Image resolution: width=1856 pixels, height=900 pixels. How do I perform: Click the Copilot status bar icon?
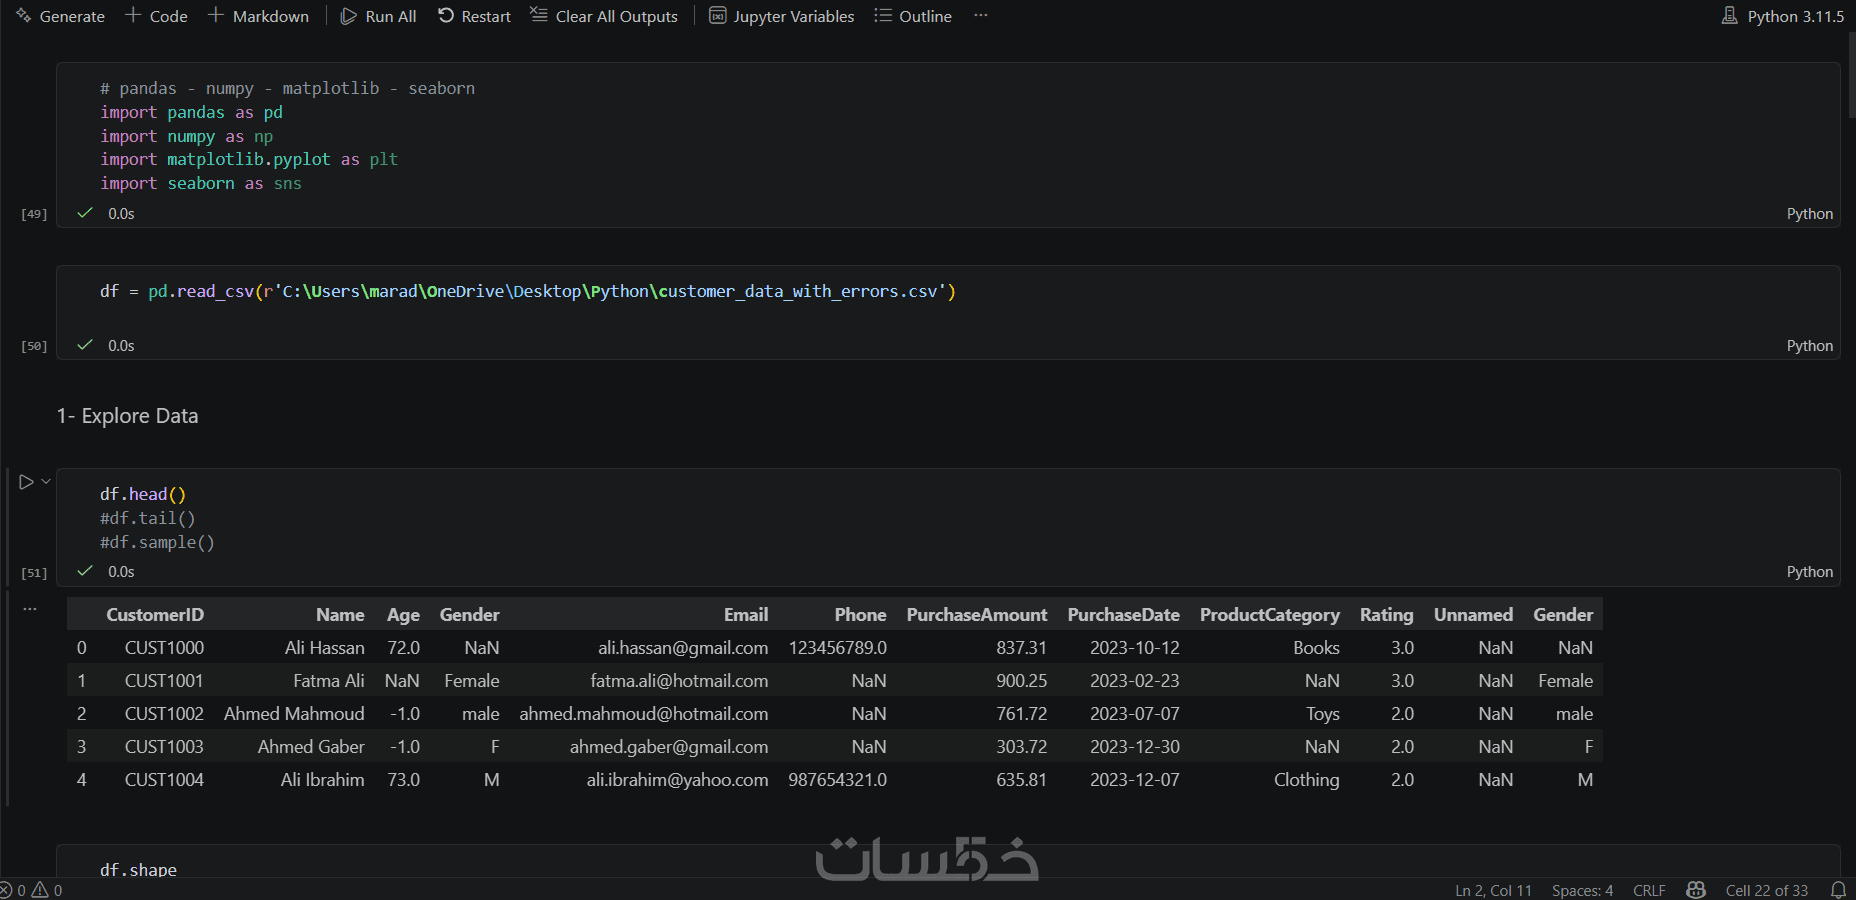1696,890
